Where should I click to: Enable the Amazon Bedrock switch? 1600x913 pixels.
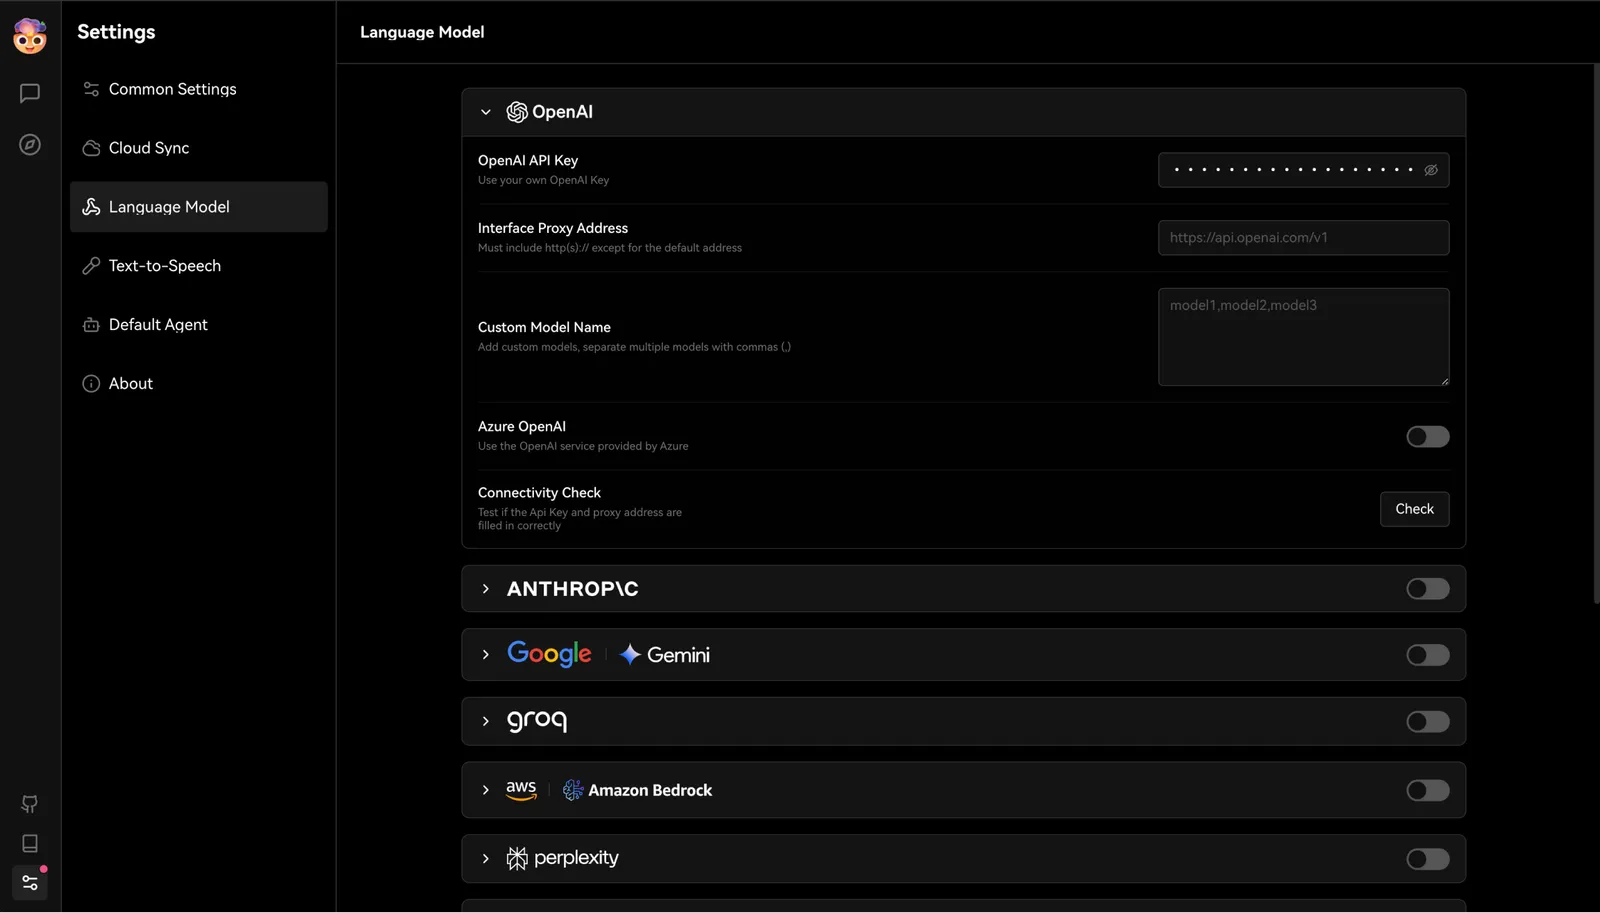pyautogui.click(x=1428, y=791)
